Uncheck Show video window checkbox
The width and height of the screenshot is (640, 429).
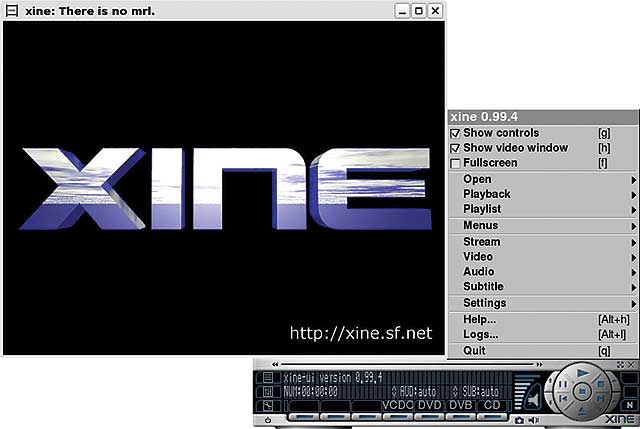pyautogui.click(x=455, y=148)
